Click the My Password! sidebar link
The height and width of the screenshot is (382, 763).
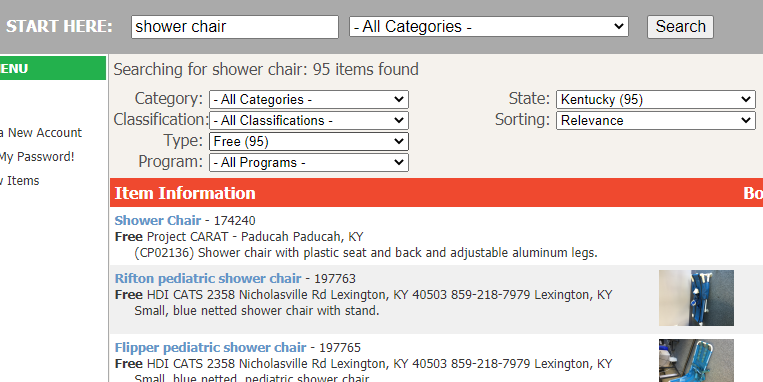tap(37, 157)
